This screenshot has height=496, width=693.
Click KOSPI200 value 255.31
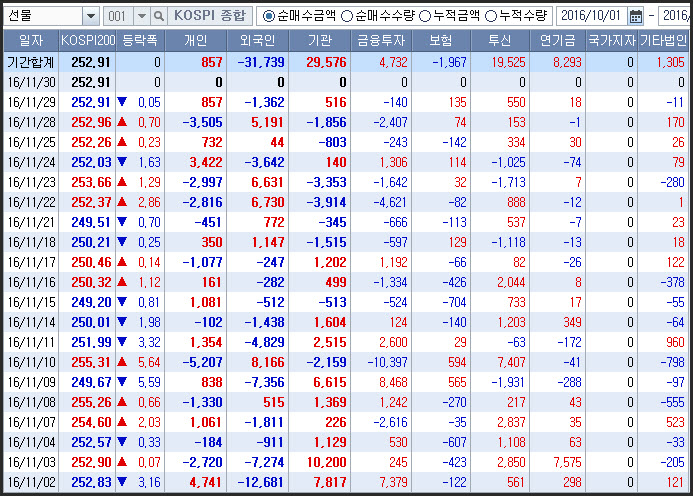(x=91, y=362)
